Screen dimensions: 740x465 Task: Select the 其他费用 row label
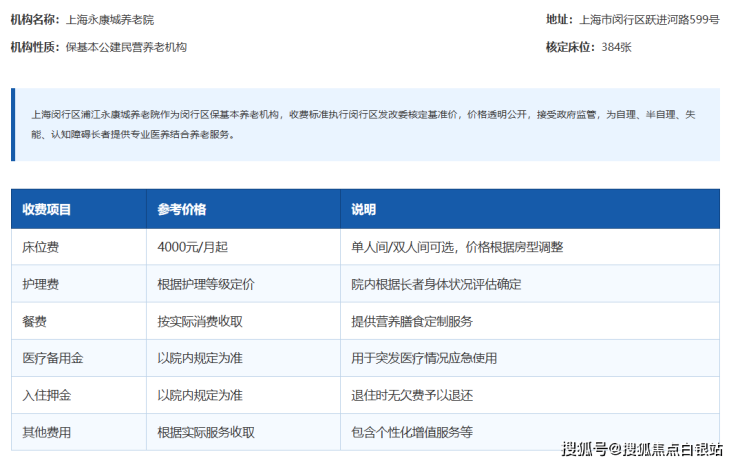47,432
